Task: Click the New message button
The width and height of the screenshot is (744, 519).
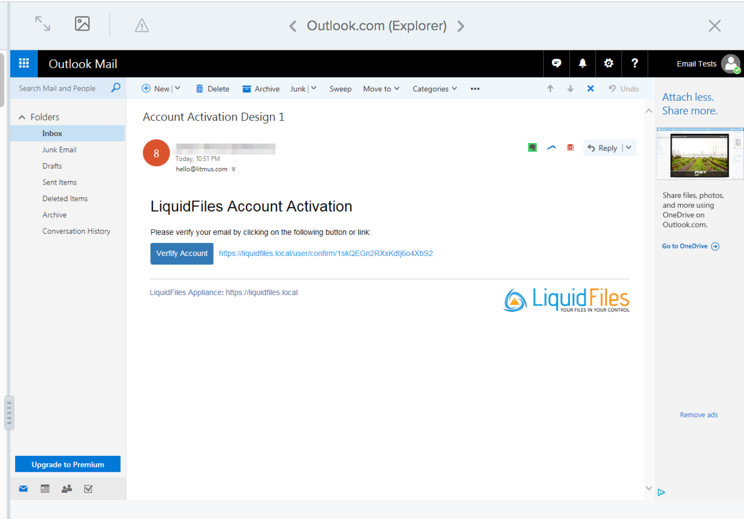Action: coord(156,89)
